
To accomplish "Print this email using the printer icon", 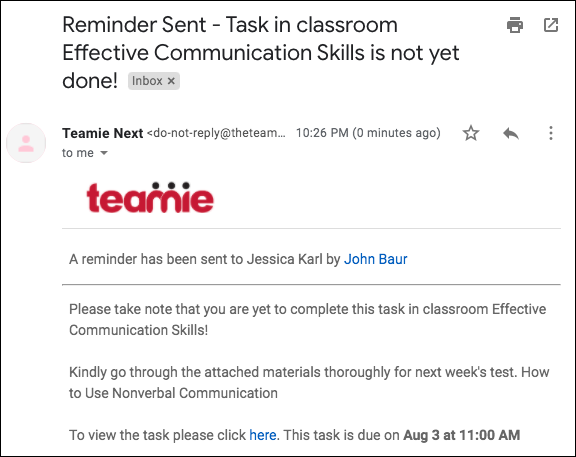I will [x=515, y=25].
